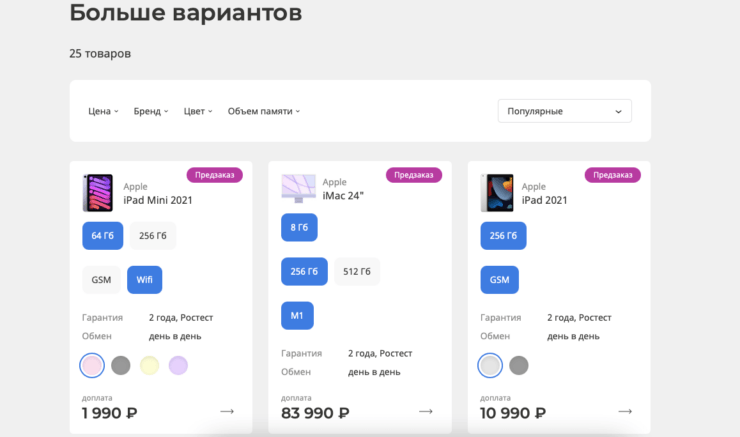
Task: Choose Wifi option for iPad Mini 2021
Action: pos(144,280)
